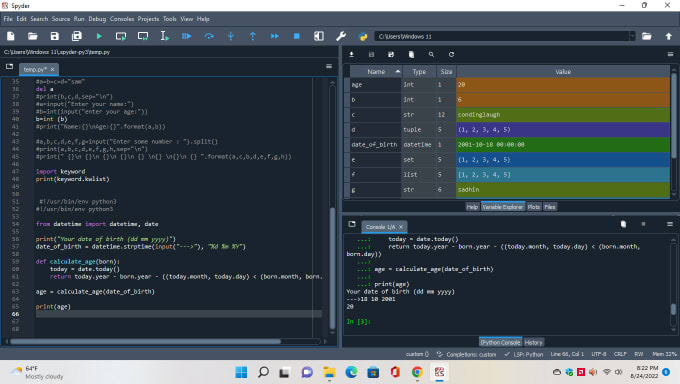Switch to the History tab
Image resolution: width=680 pixels, height=384 pixels.
click(x=533, y=342)
